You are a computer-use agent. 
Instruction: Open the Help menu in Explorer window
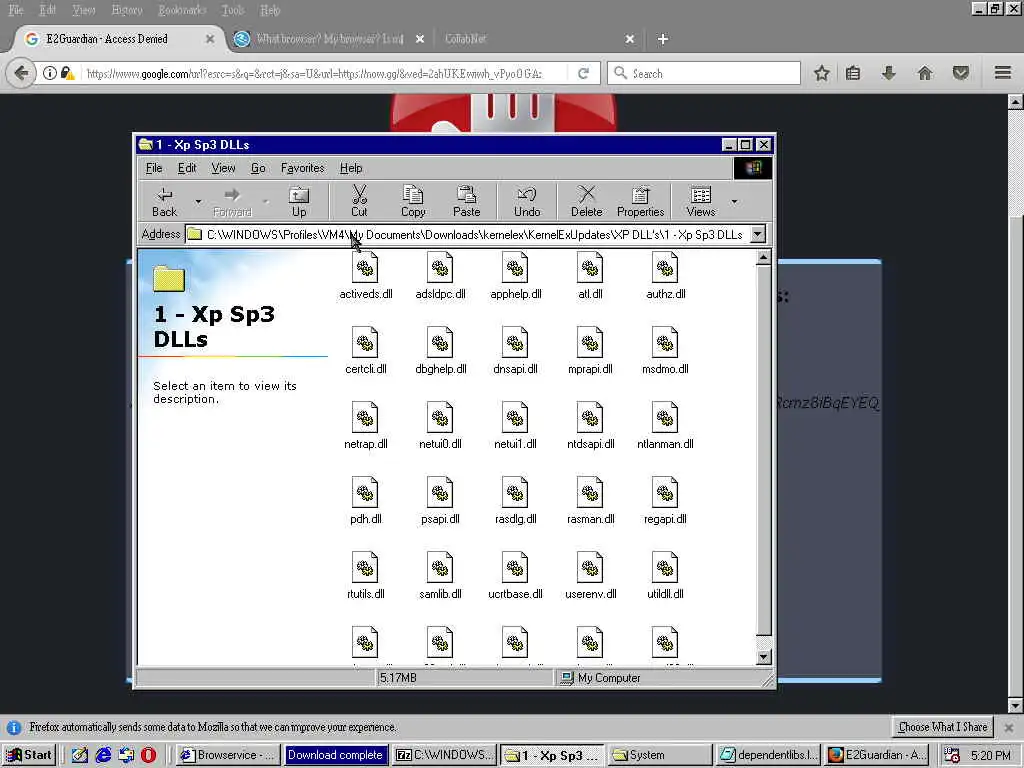(x=351, y=168)
